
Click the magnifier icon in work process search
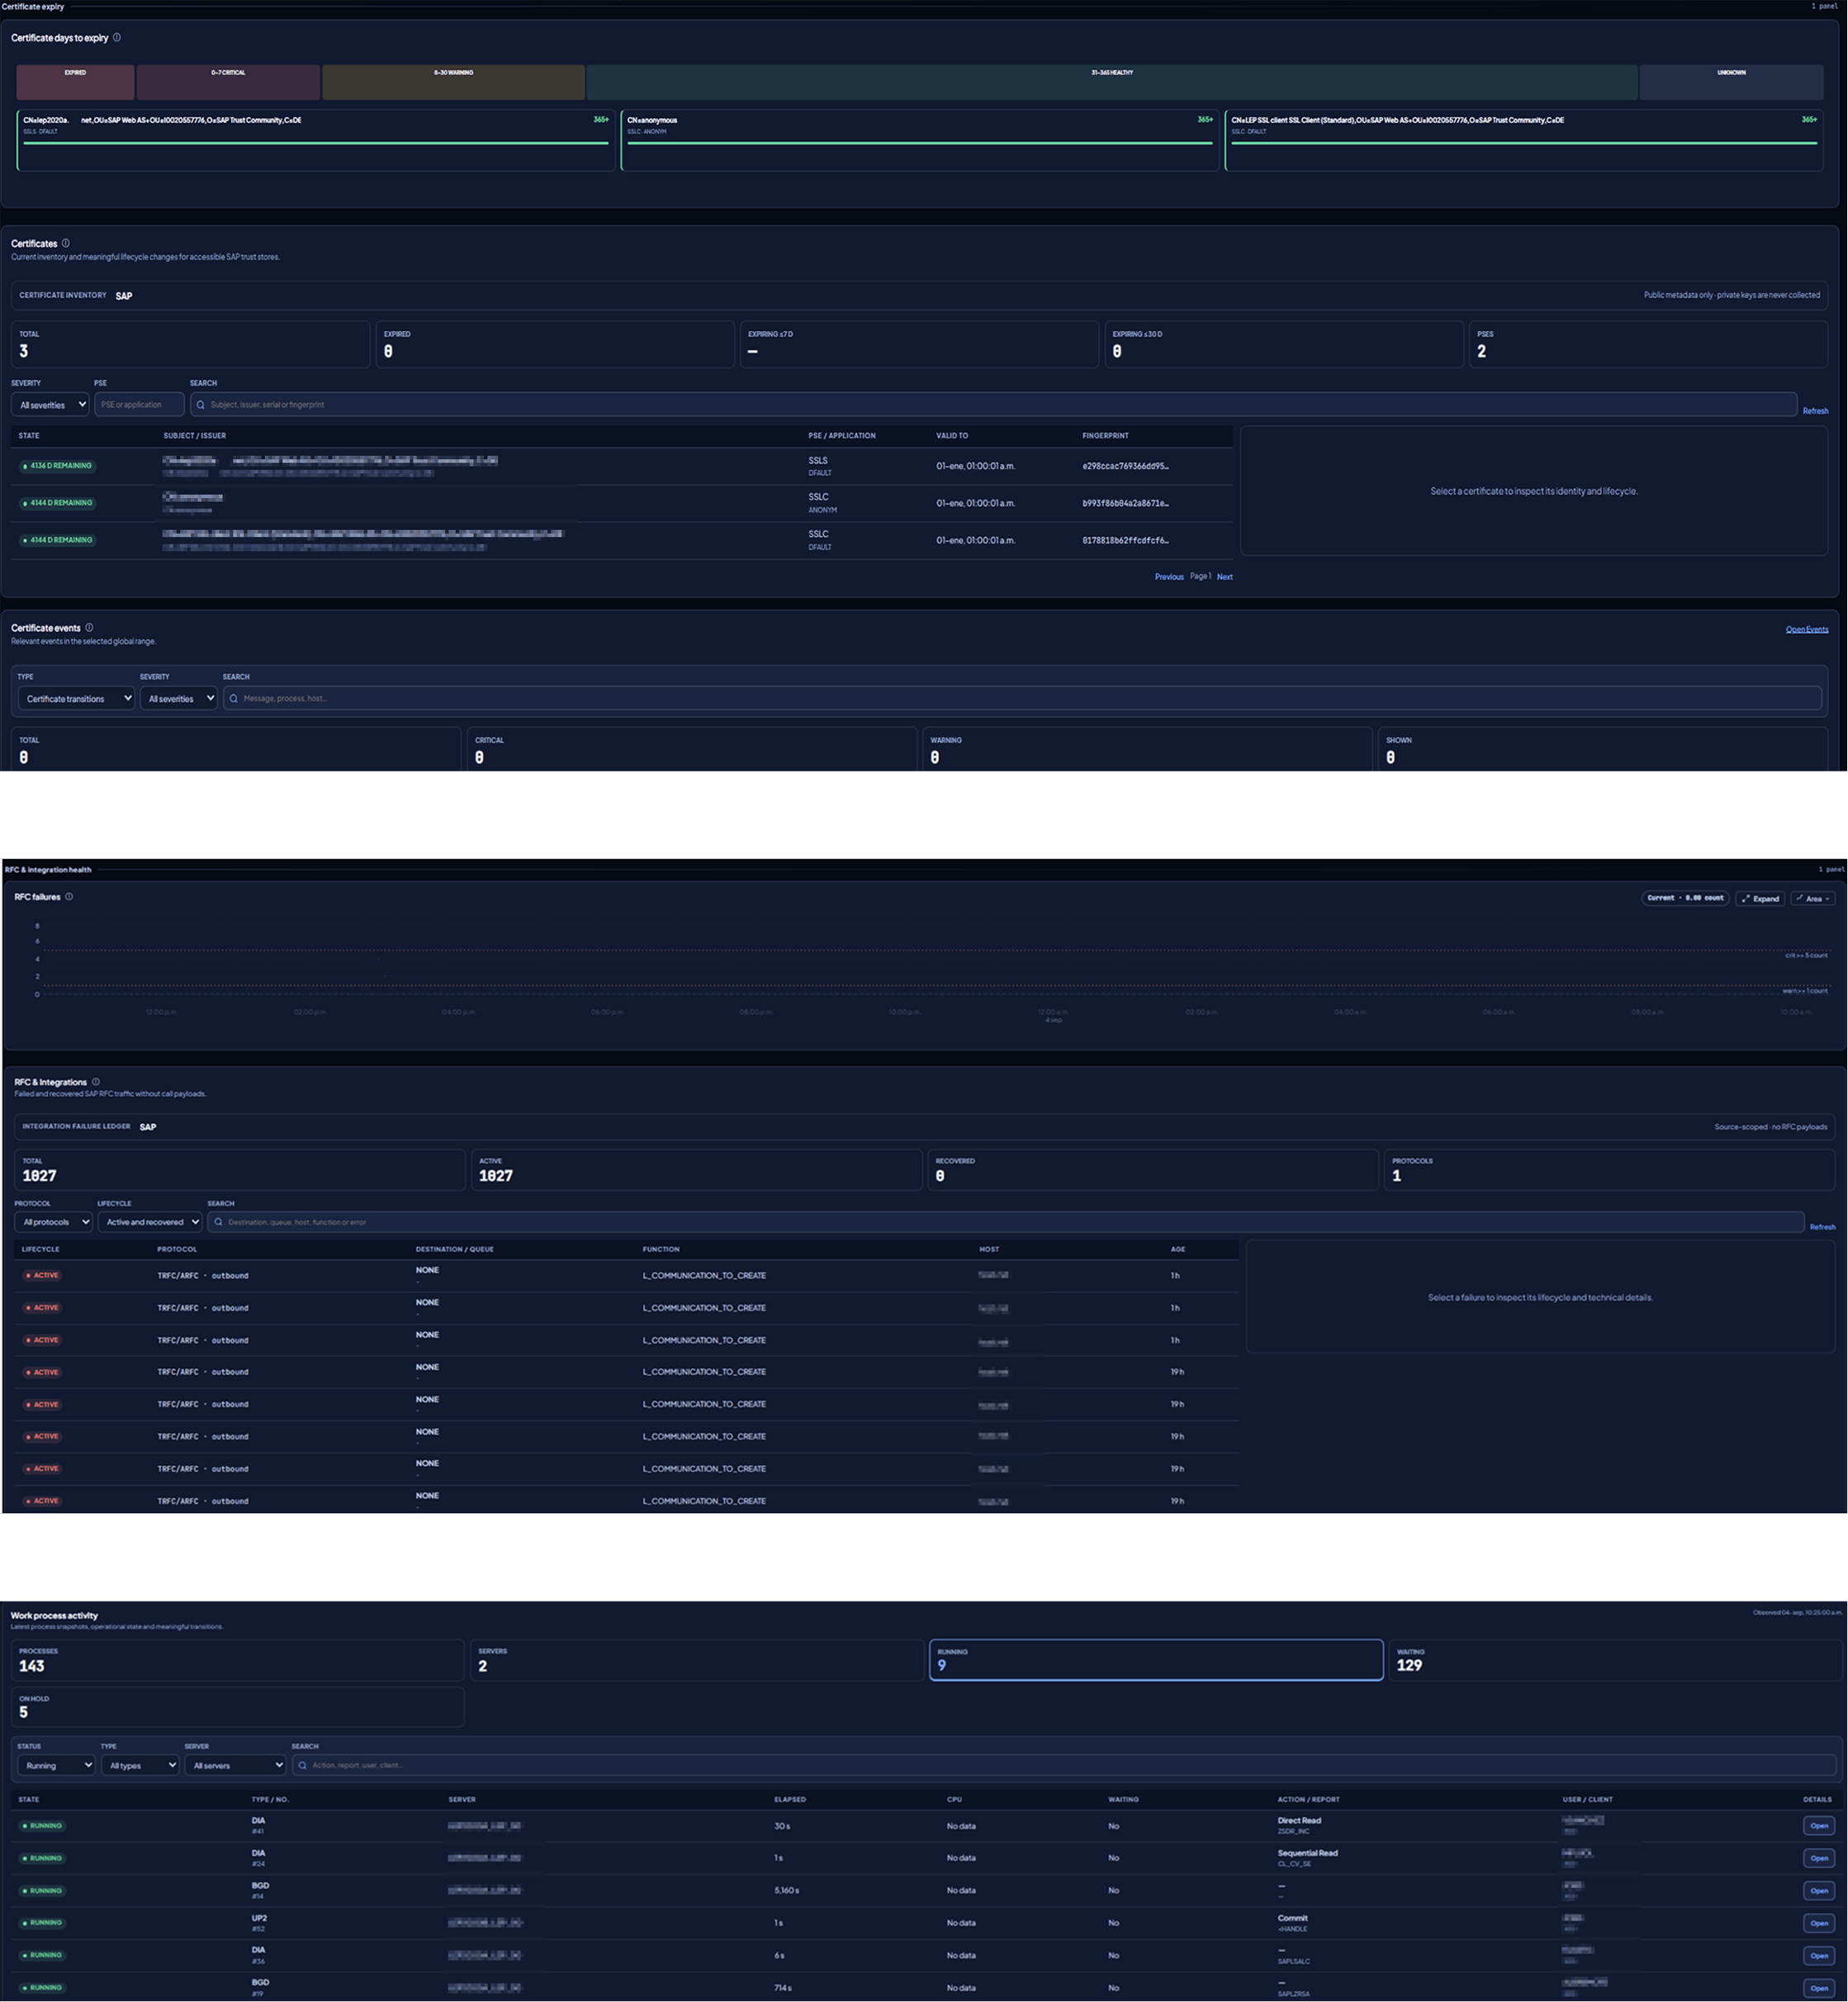(x=303, y=1765)
